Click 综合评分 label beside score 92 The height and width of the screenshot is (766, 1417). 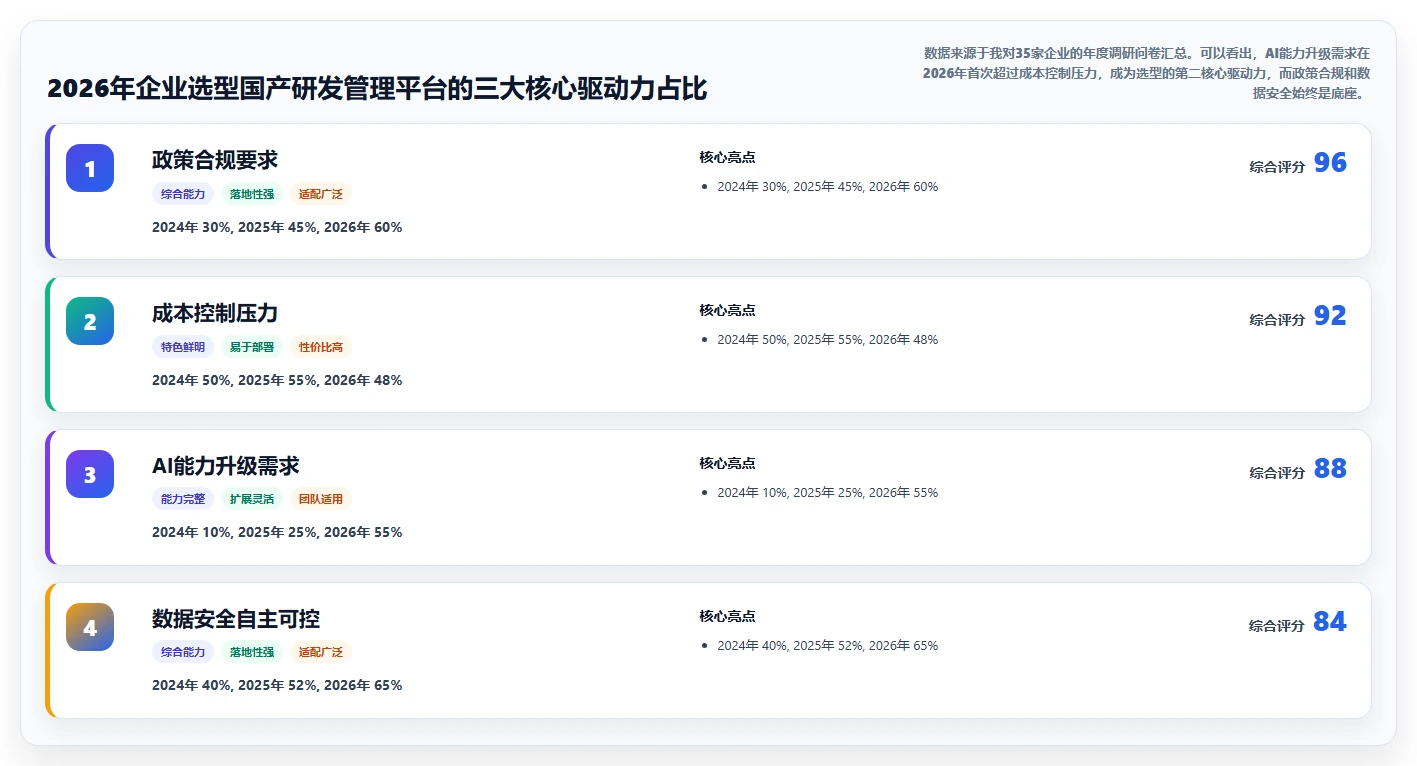tap(1277, 320)
